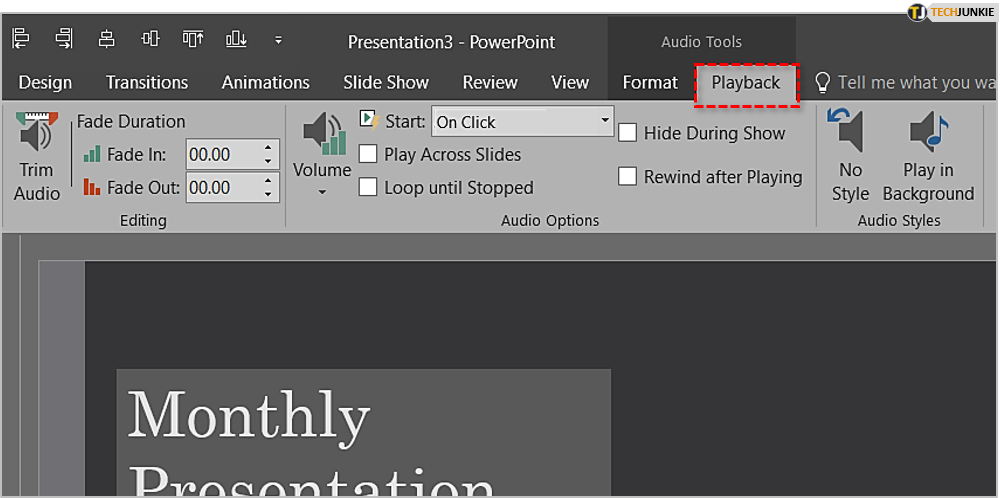Open the Slide Show tab

386,82
